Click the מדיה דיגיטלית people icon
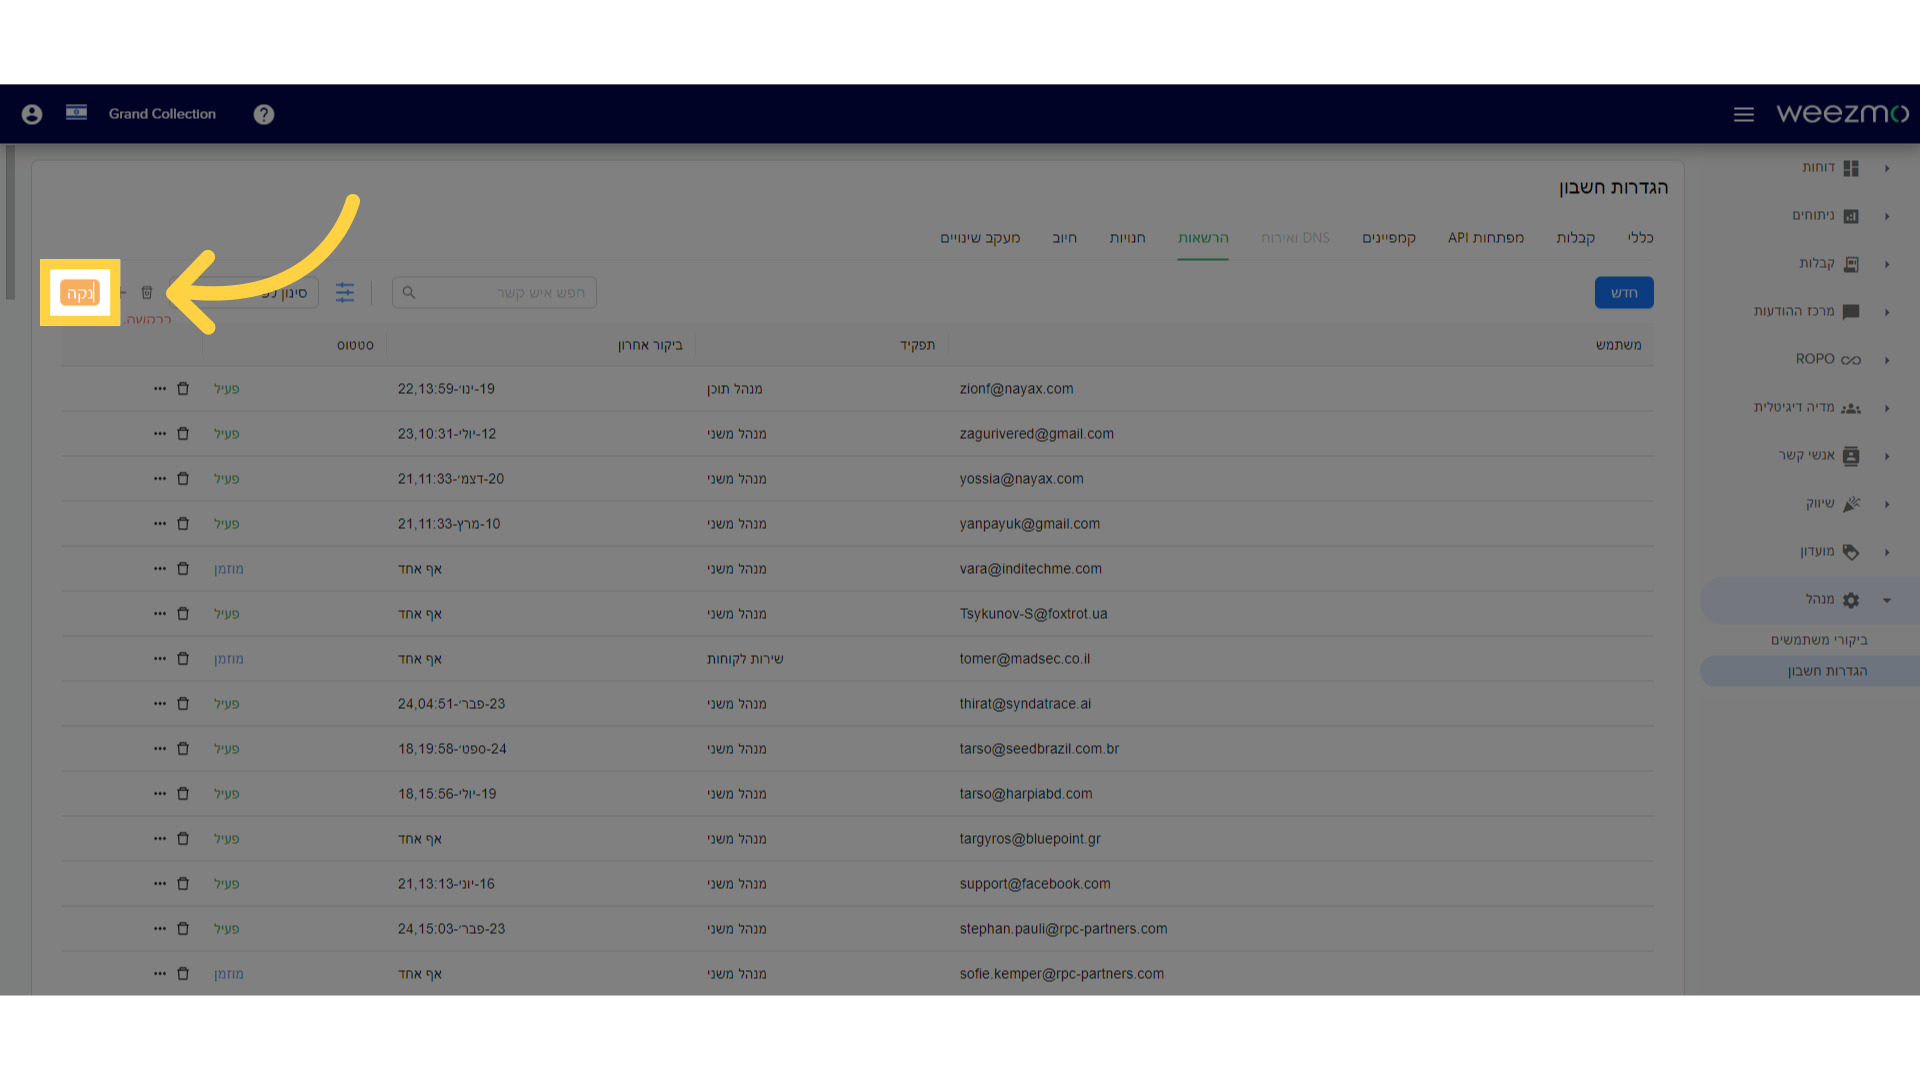The image size is (1920, 1080). 1851,408
